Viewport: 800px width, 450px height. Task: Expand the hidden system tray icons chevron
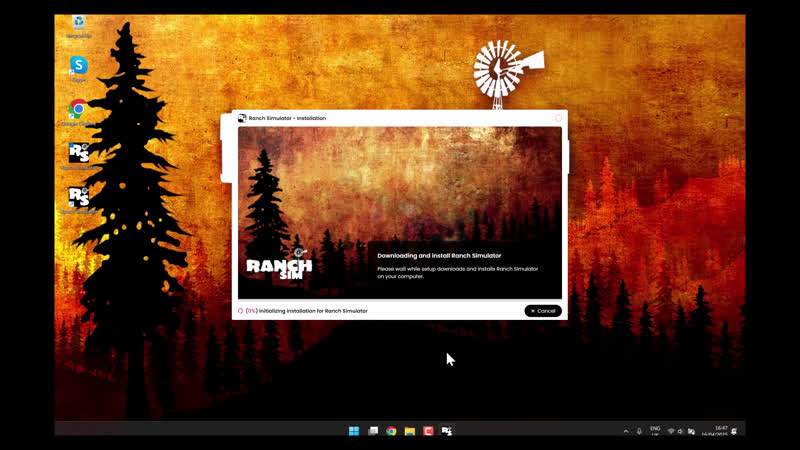point(626,432)
